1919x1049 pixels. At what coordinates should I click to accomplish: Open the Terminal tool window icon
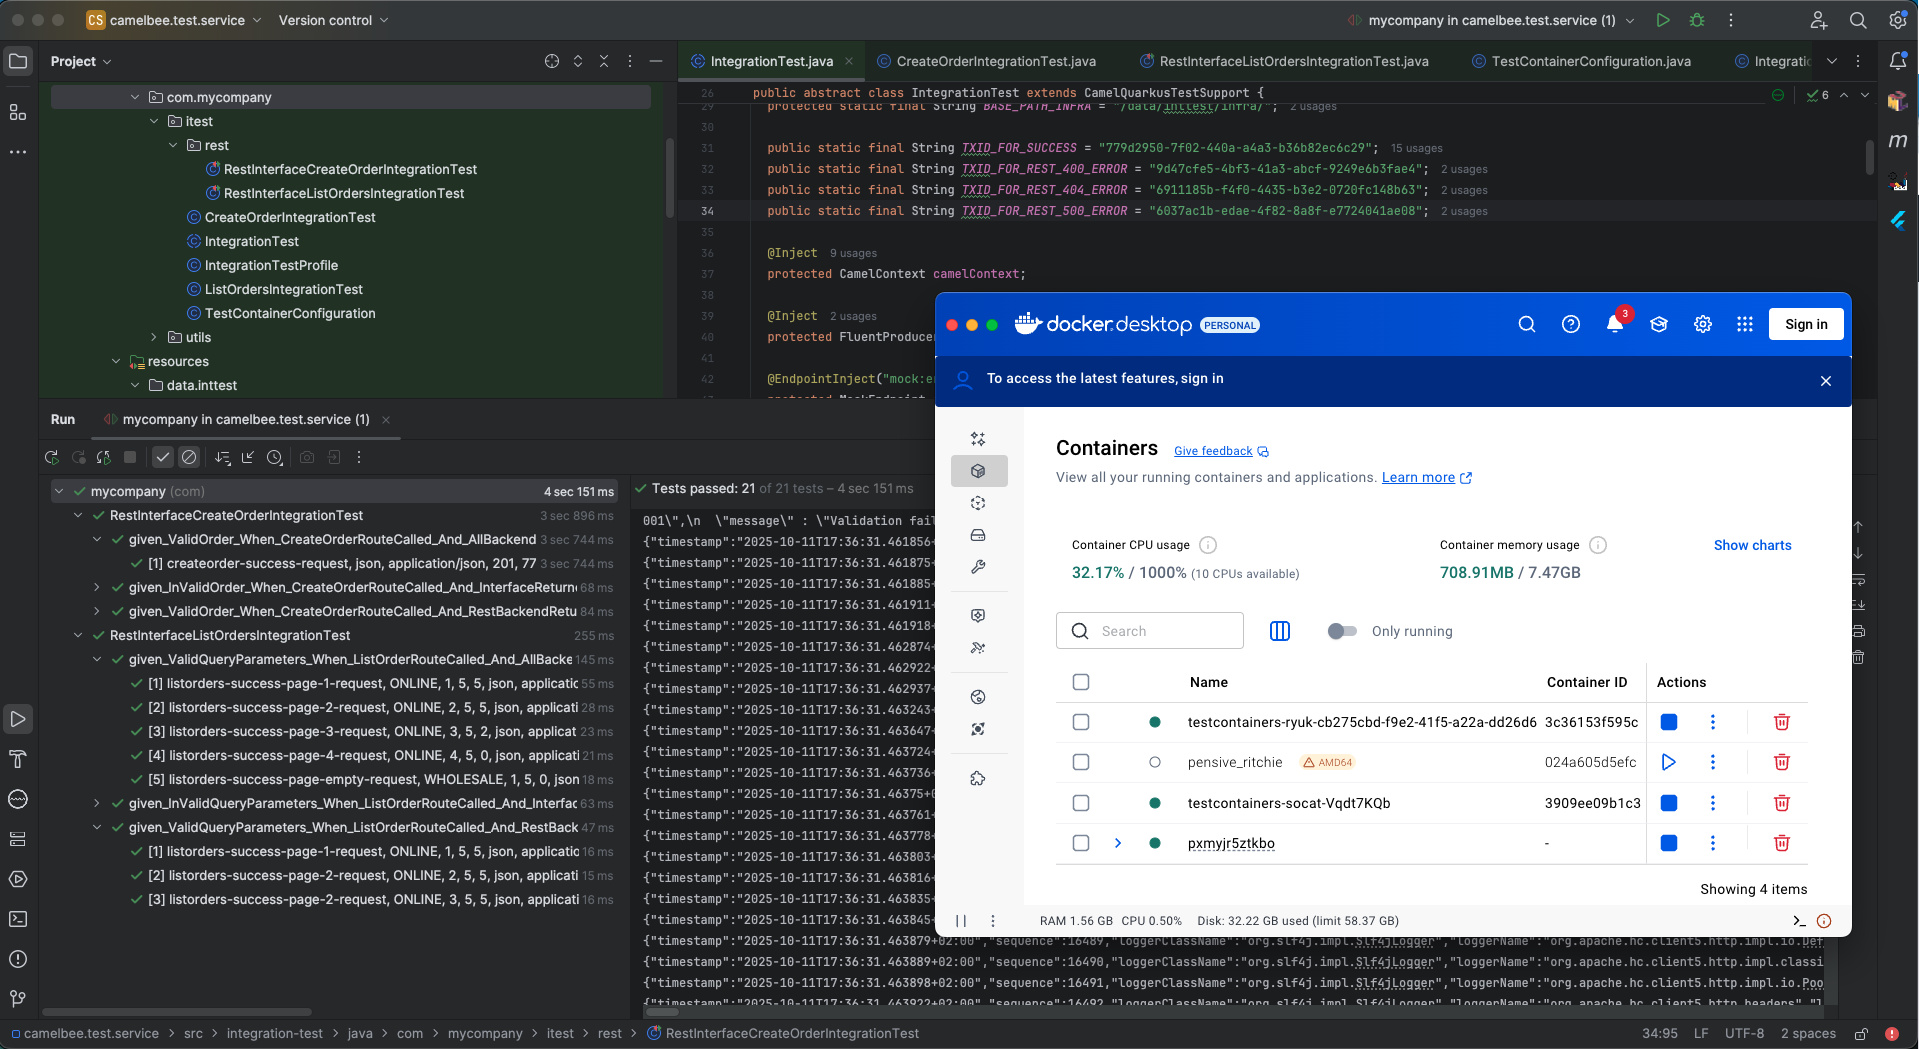(18, 919)
